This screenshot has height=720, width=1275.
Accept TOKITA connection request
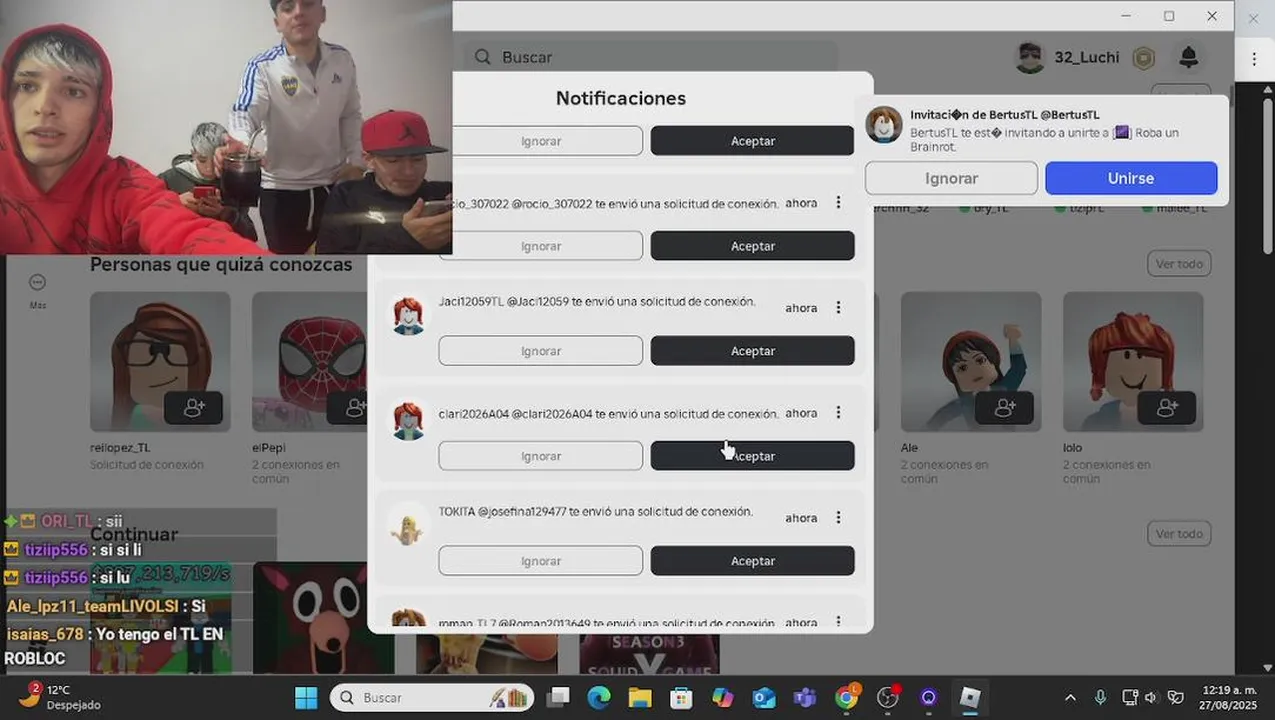(x=753, y=561)
